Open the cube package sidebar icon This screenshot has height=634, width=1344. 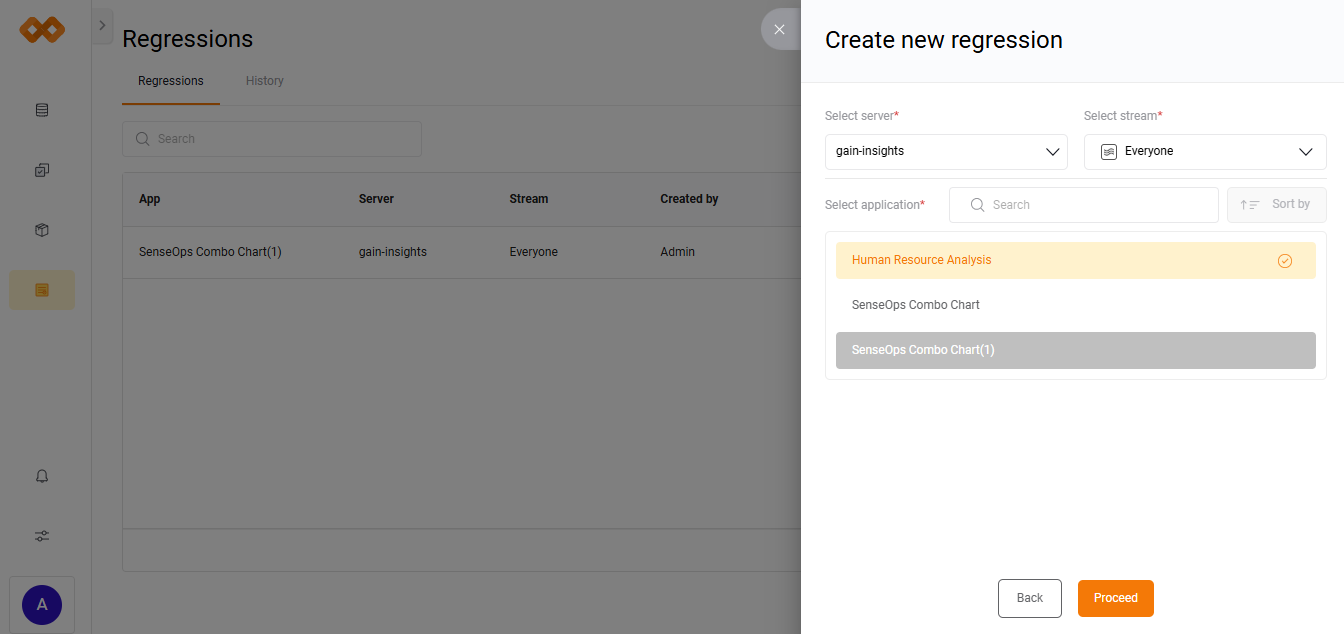pyautogui.click(x=42, y=230)
